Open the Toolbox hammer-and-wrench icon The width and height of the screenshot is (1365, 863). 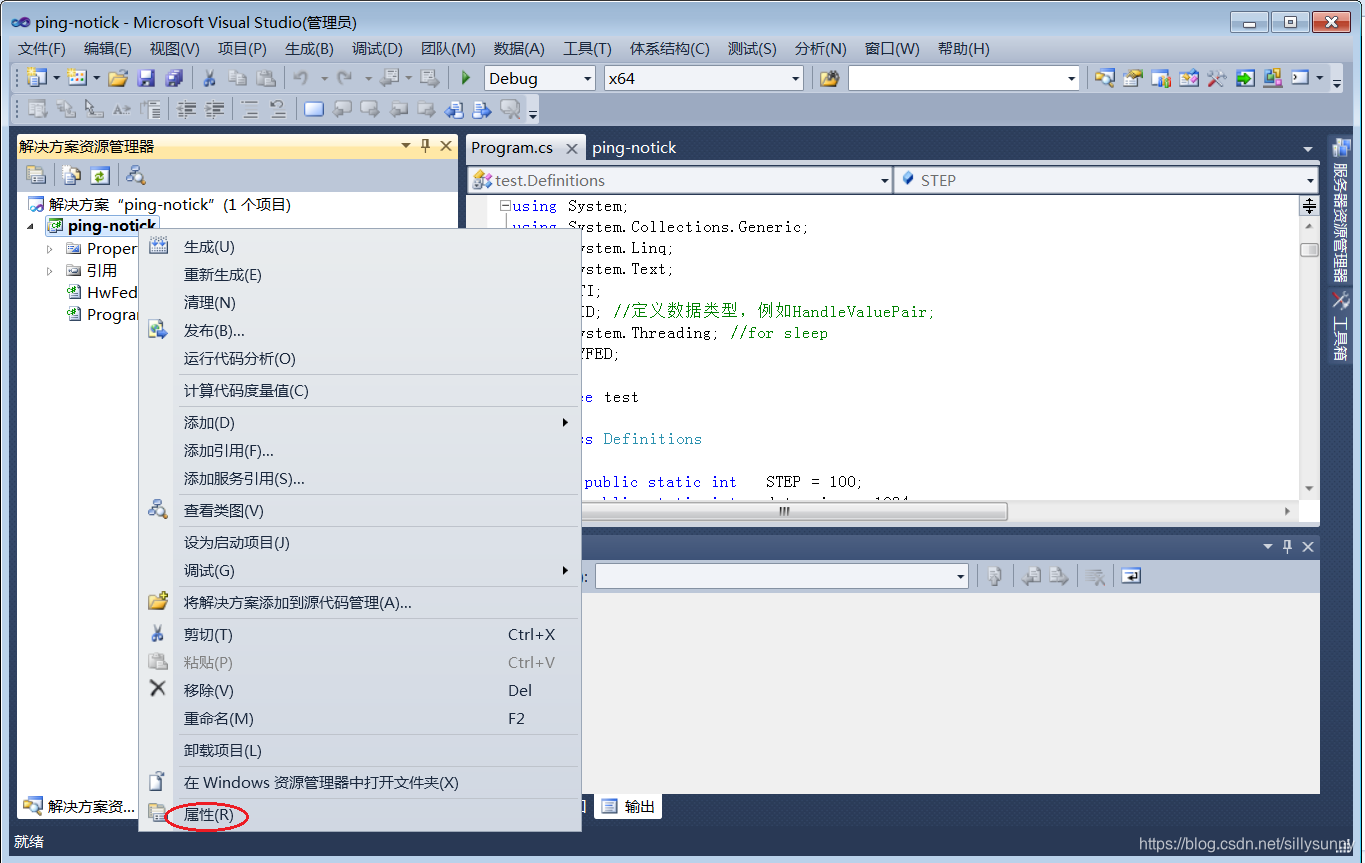click(1216, 78)
